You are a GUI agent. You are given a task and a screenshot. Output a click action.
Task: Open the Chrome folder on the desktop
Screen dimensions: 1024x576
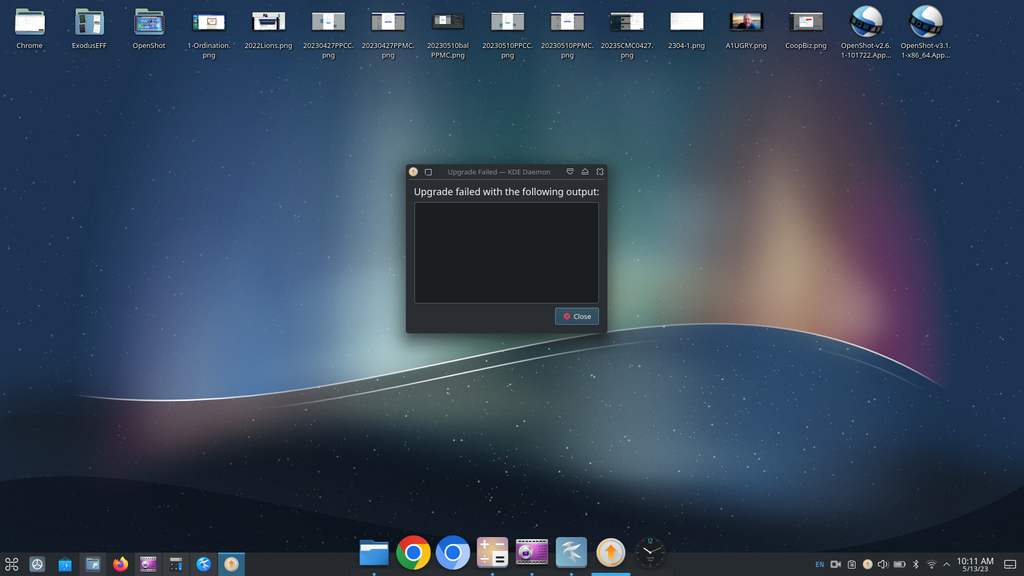[30, 22]
